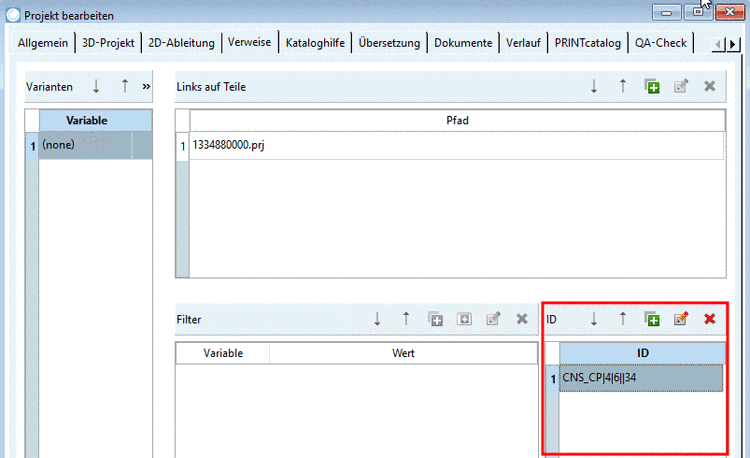Move filter down in Filter toolbar
This screenshot has width=750, height=458.
pyautogui.click(x=377, y=319)
